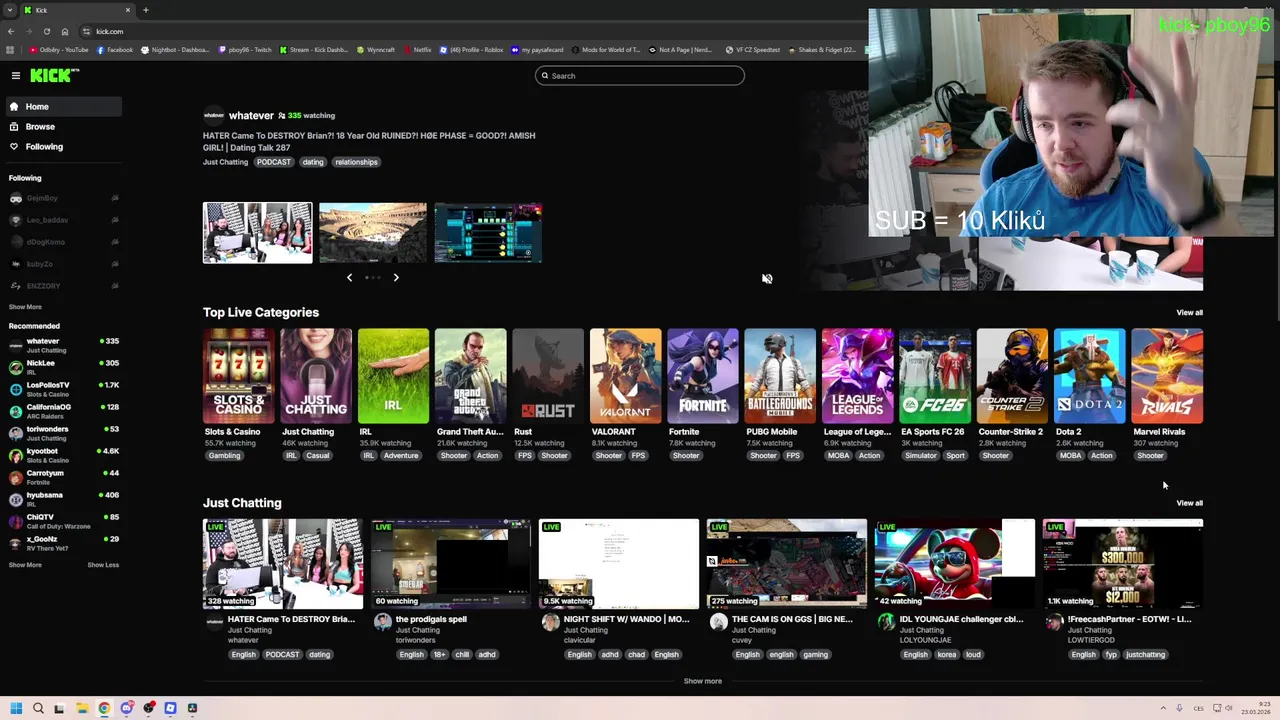Expand Show More under Following list
This screenshot has height=720, width=1280.
[x=25, y=307]
